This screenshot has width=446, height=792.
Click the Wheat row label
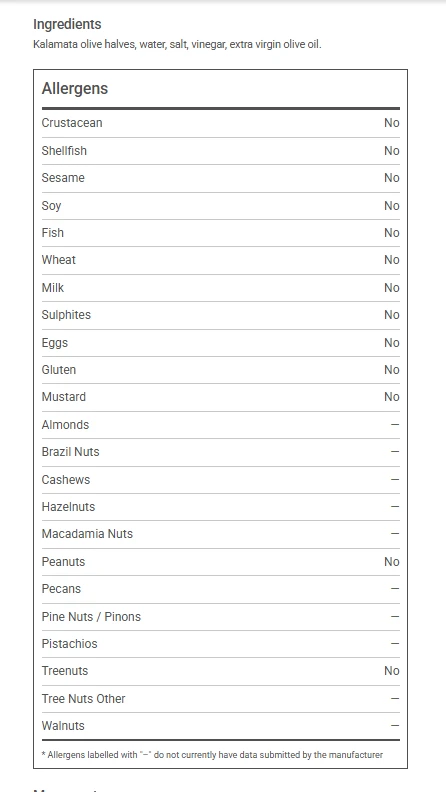(x=59, y=260)
